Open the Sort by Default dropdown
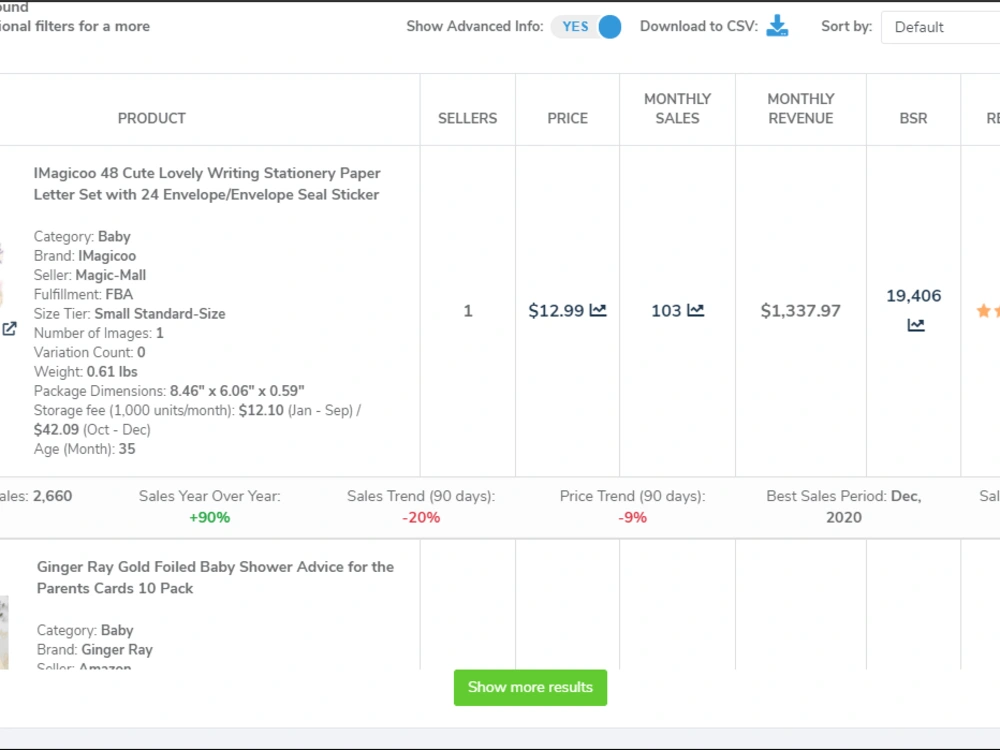The height and width of the screenshot is (750, 1000). point(941,27)
